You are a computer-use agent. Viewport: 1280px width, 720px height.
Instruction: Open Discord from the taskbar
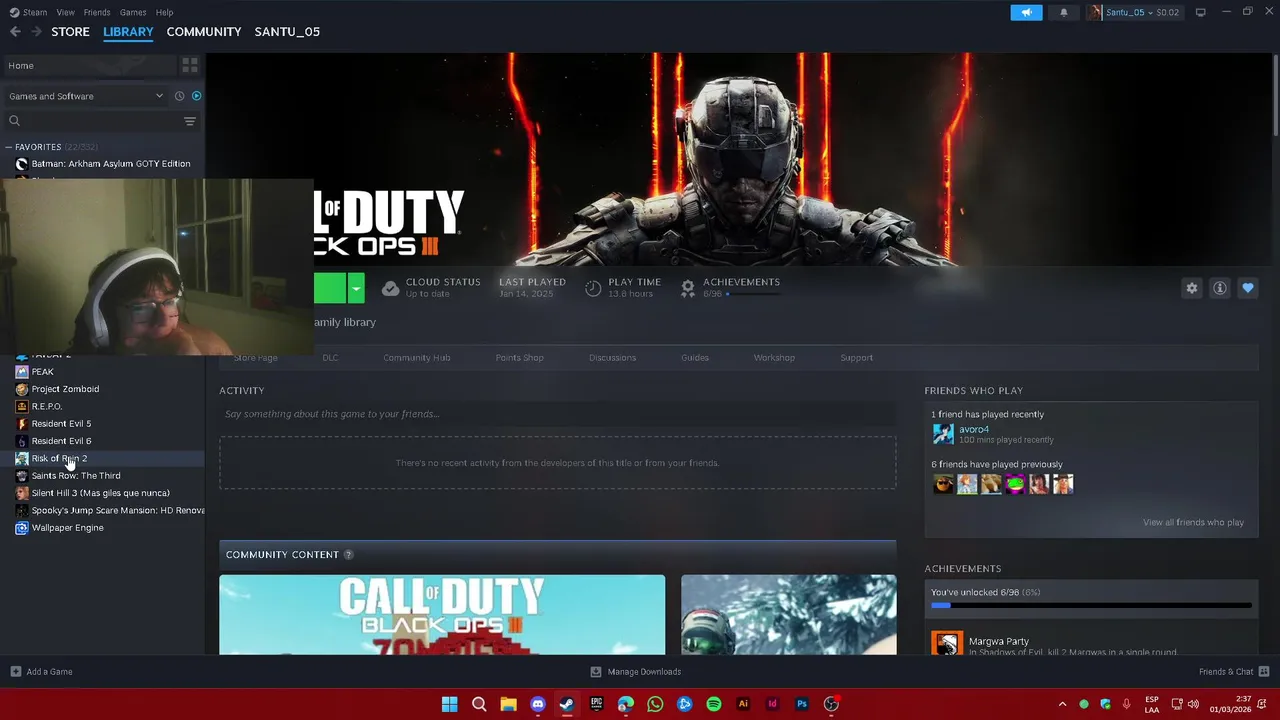538,704
